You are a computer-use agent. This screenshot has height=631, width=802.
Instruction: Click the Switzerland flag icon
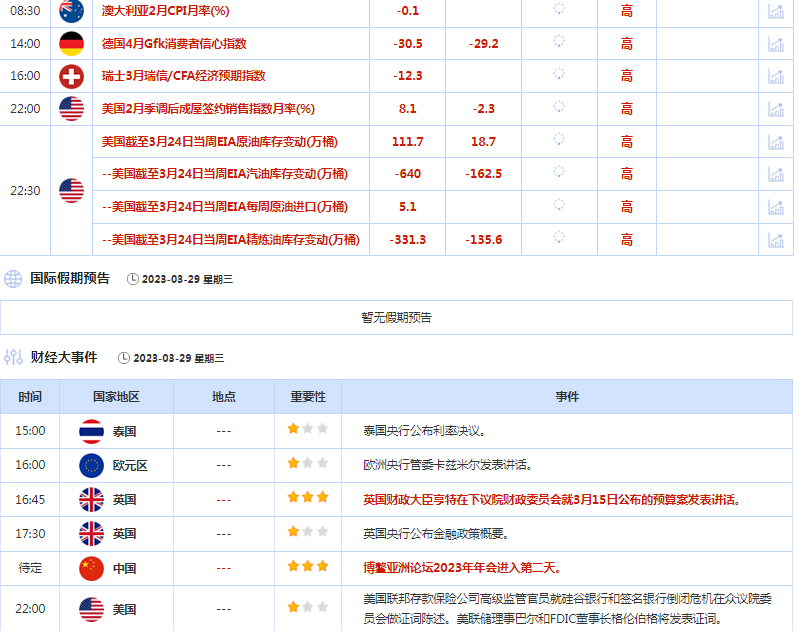[71, 76]
